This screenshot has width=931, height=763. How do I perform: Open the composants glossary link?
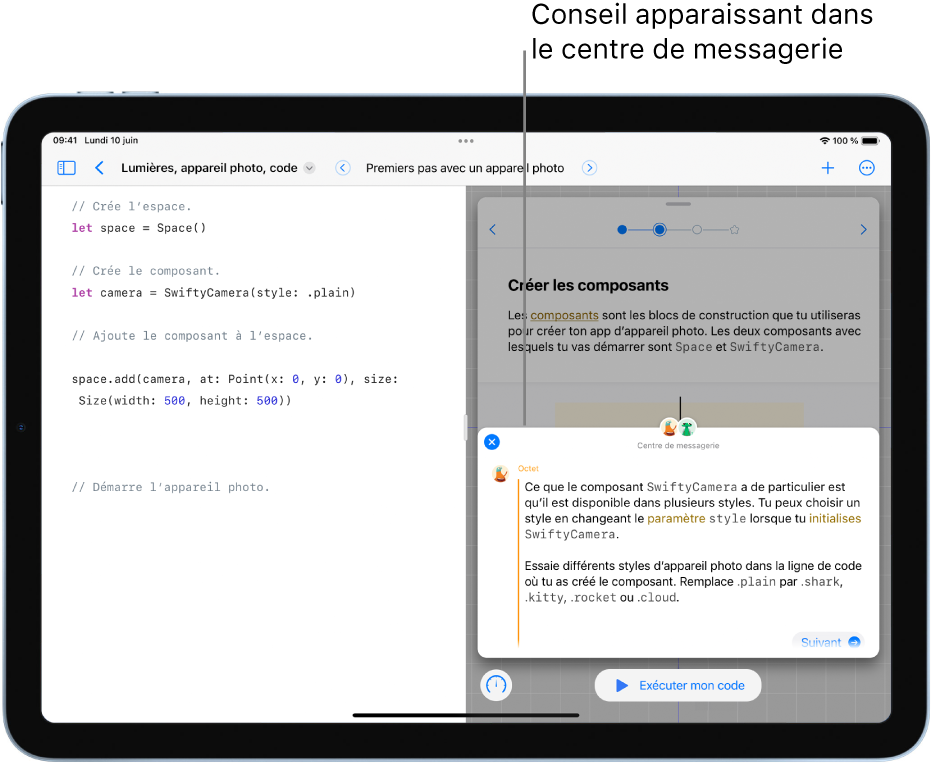coord(564,315)
